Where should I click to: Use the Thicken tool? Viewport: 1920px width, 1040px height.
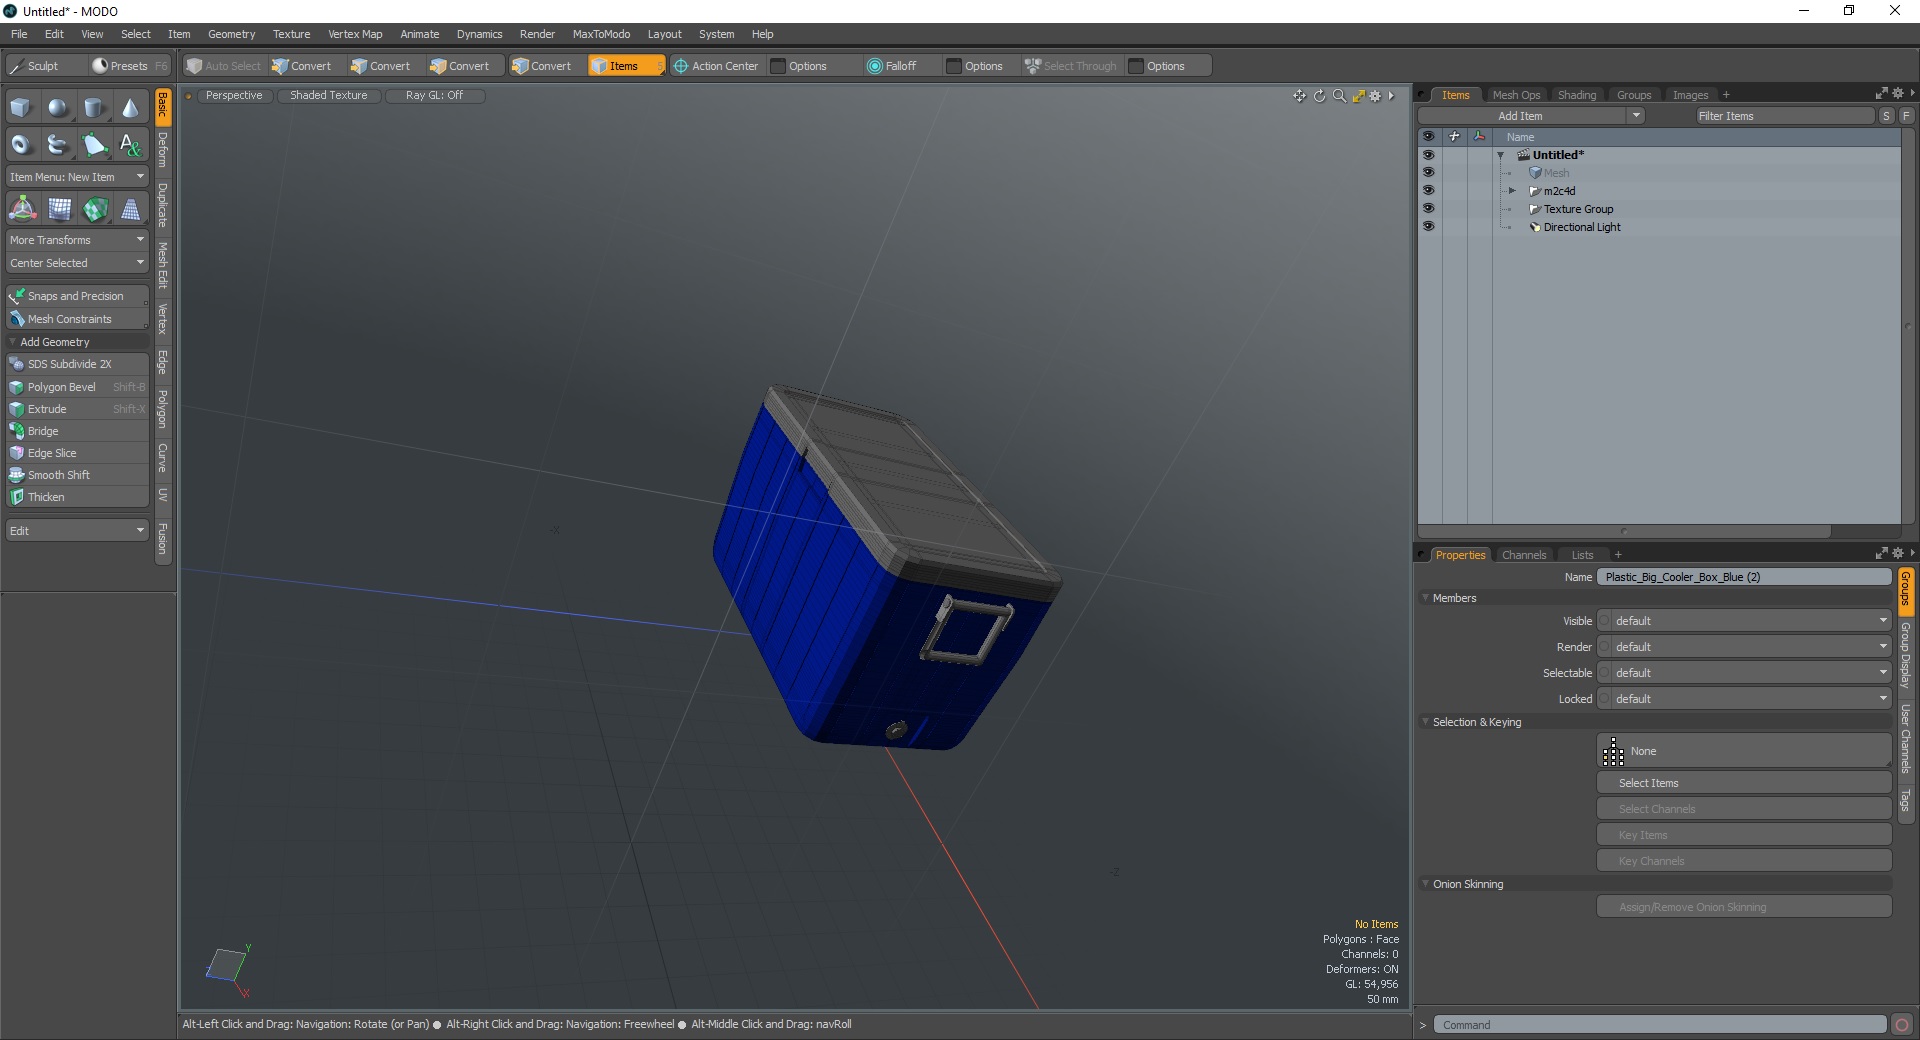click(x=77, y=497)
